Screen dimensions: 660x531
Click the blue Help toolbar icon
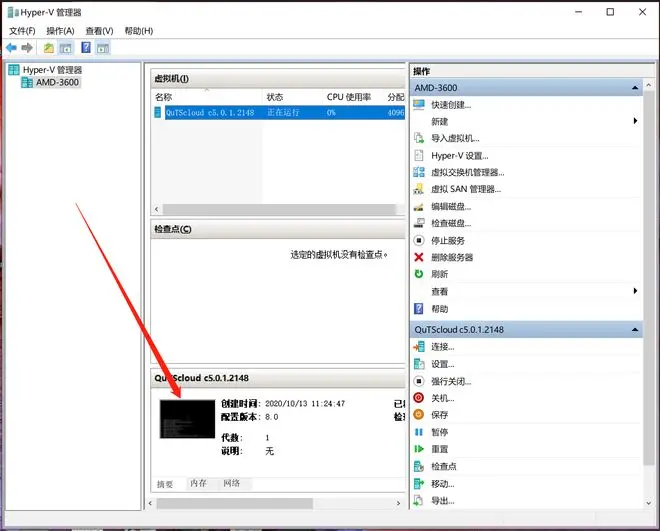coord(86,48)
